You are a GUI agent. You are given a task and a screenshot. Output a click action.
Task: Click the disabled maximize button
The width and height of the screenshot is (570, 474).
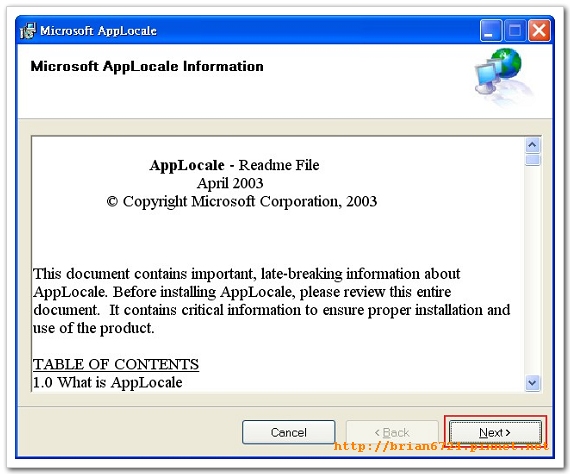pos(515,30)
